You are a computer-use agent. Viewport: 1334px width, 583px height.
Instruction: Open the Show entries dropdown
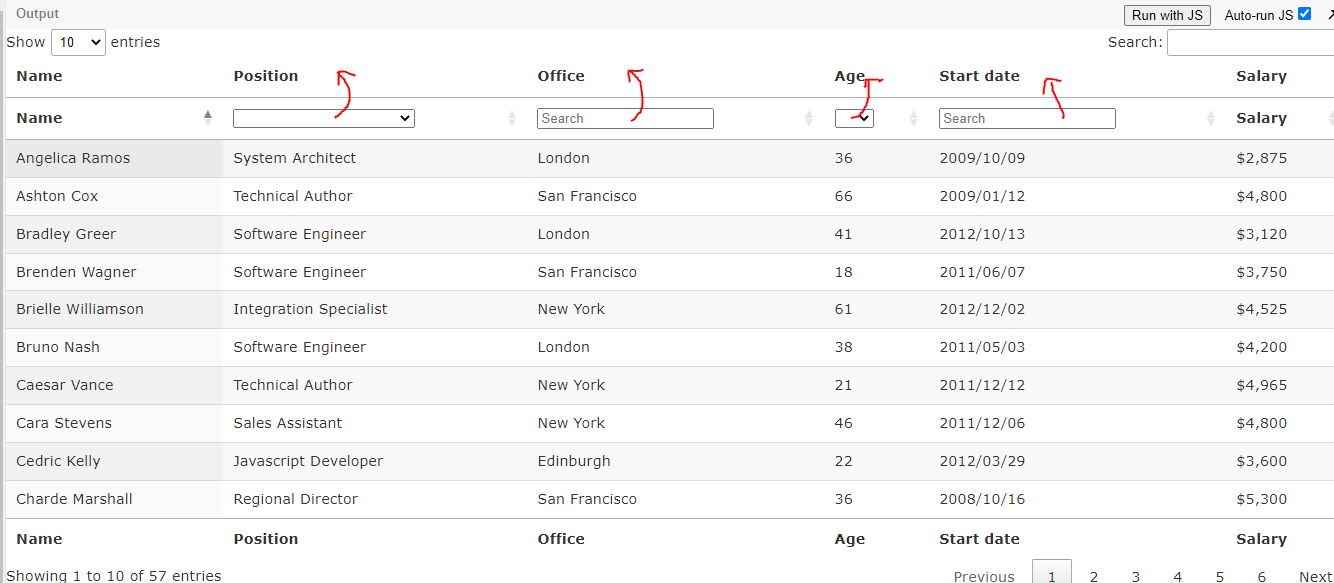click(78, 42)
